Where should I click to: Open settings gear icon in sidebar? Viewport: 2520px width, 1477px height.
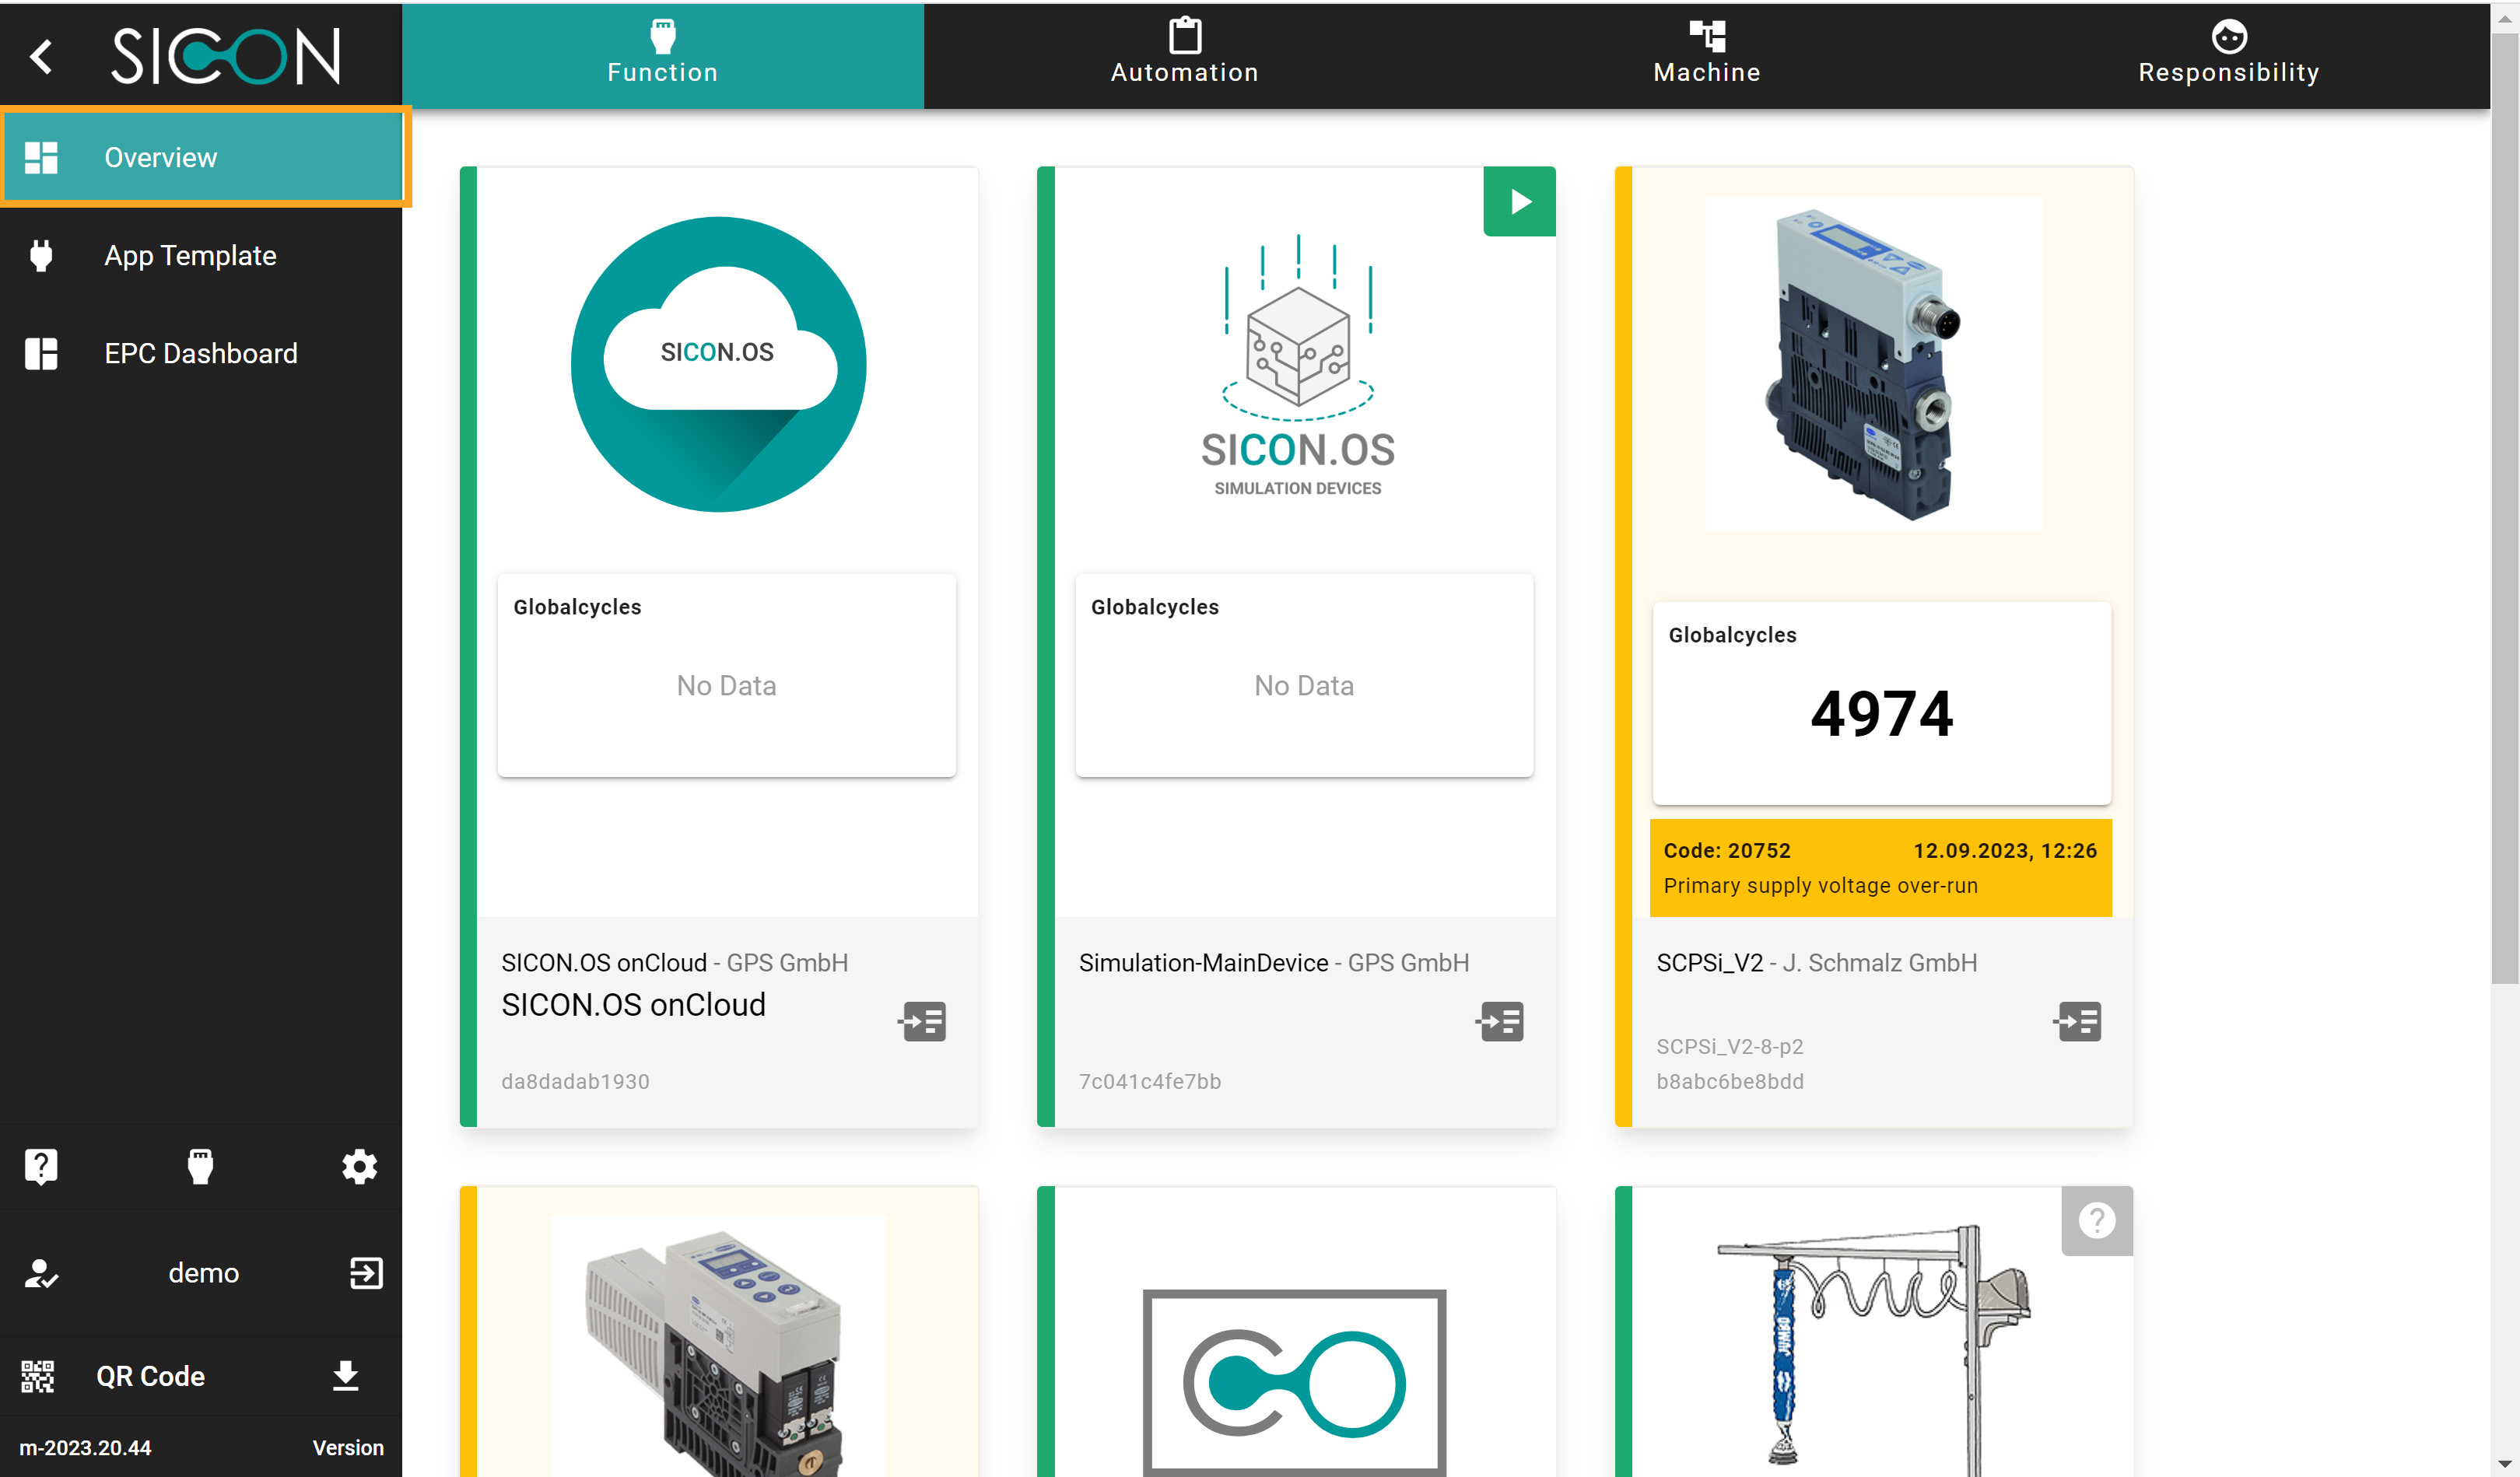tap(359, 1166)
